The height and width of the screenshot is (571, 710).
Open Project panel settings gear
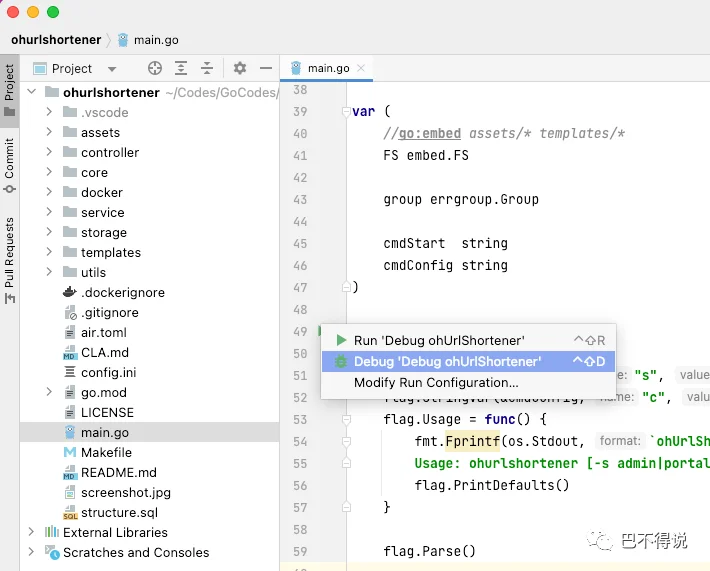pyautogui.click(x=240, y=68)
